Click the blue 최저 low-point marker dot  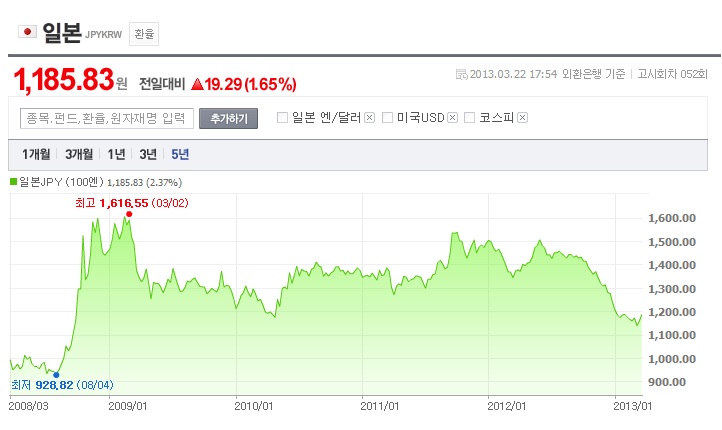56,375
